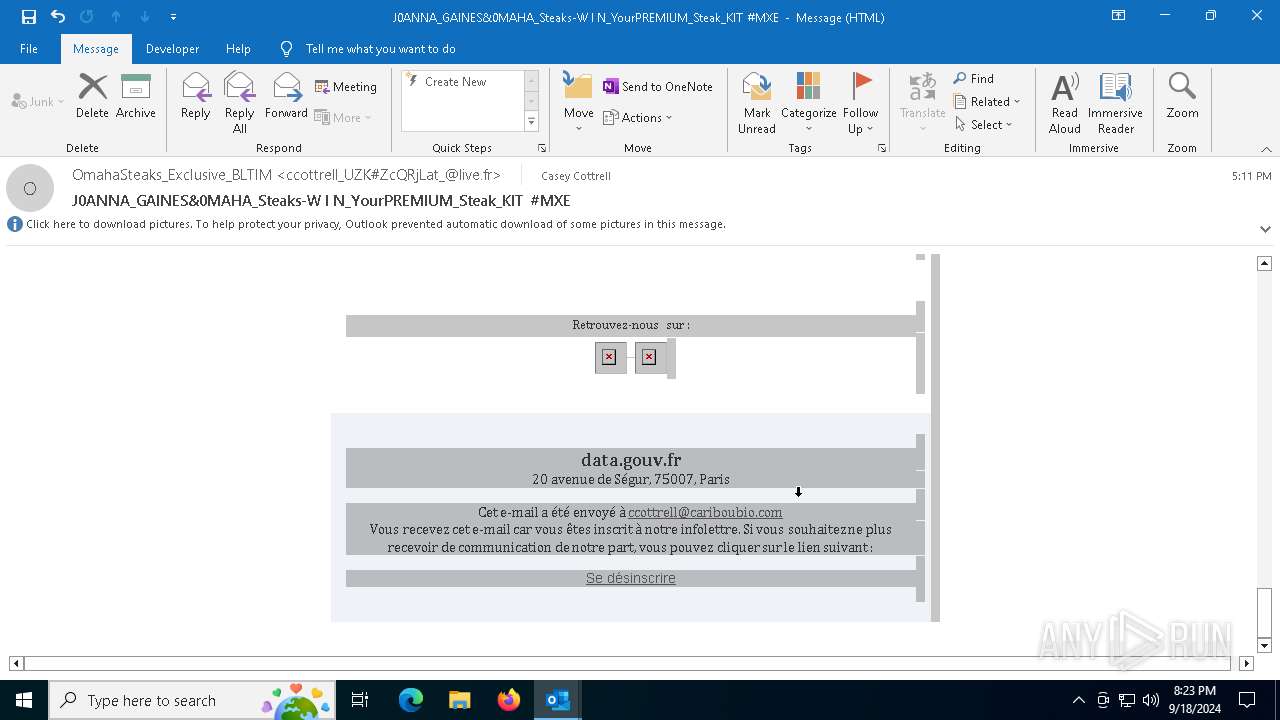Screen dimensions: 1280x720
Task: Reply to the sender
Action: tap(196, 96)
